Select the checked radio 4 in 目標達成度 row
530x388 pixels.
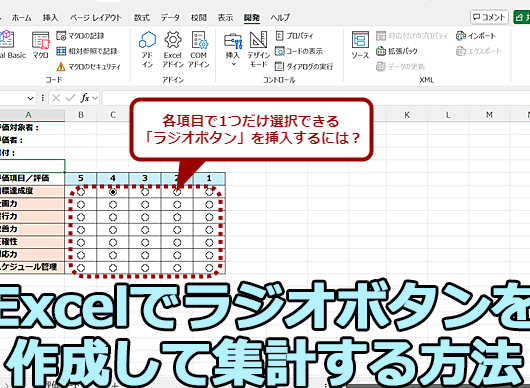pos(113,192)
